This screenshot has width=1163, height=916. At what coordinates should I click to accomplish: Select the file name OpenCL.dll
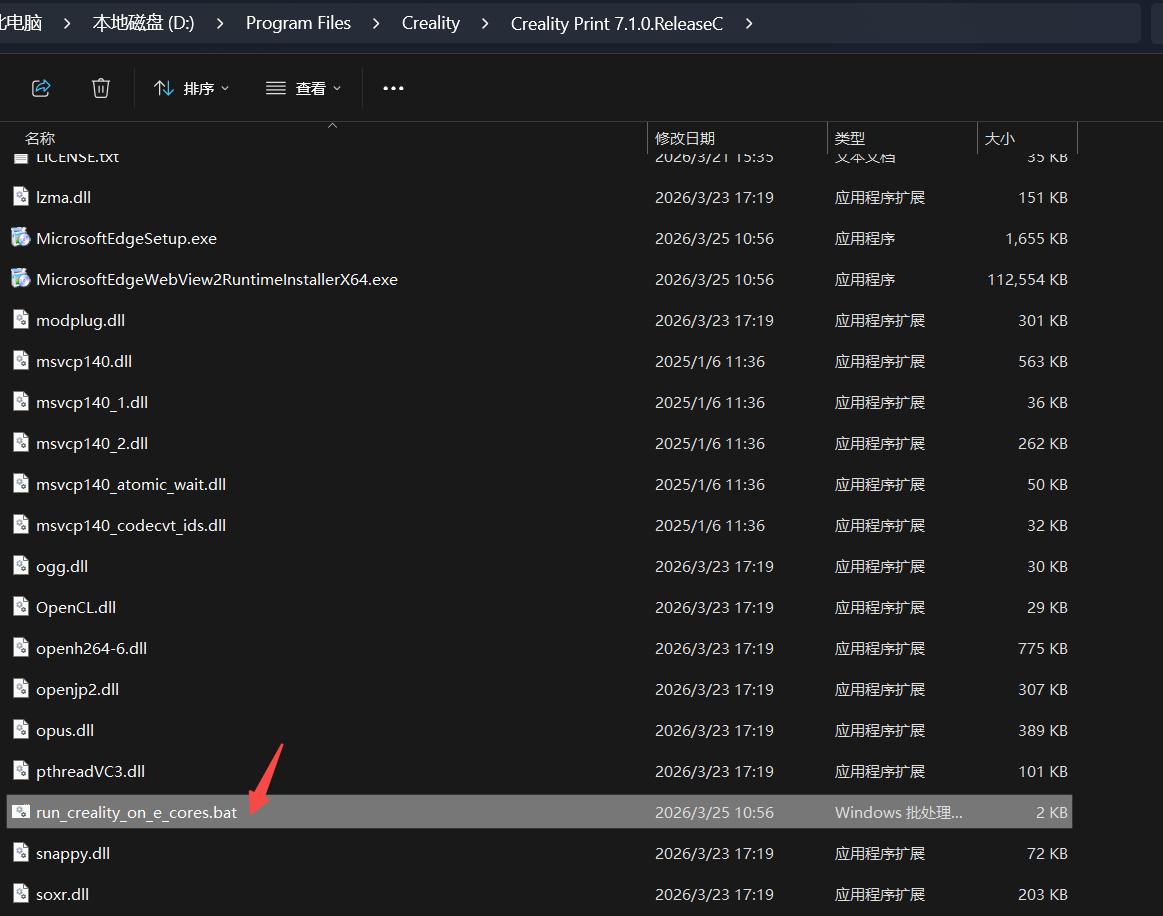76,607
